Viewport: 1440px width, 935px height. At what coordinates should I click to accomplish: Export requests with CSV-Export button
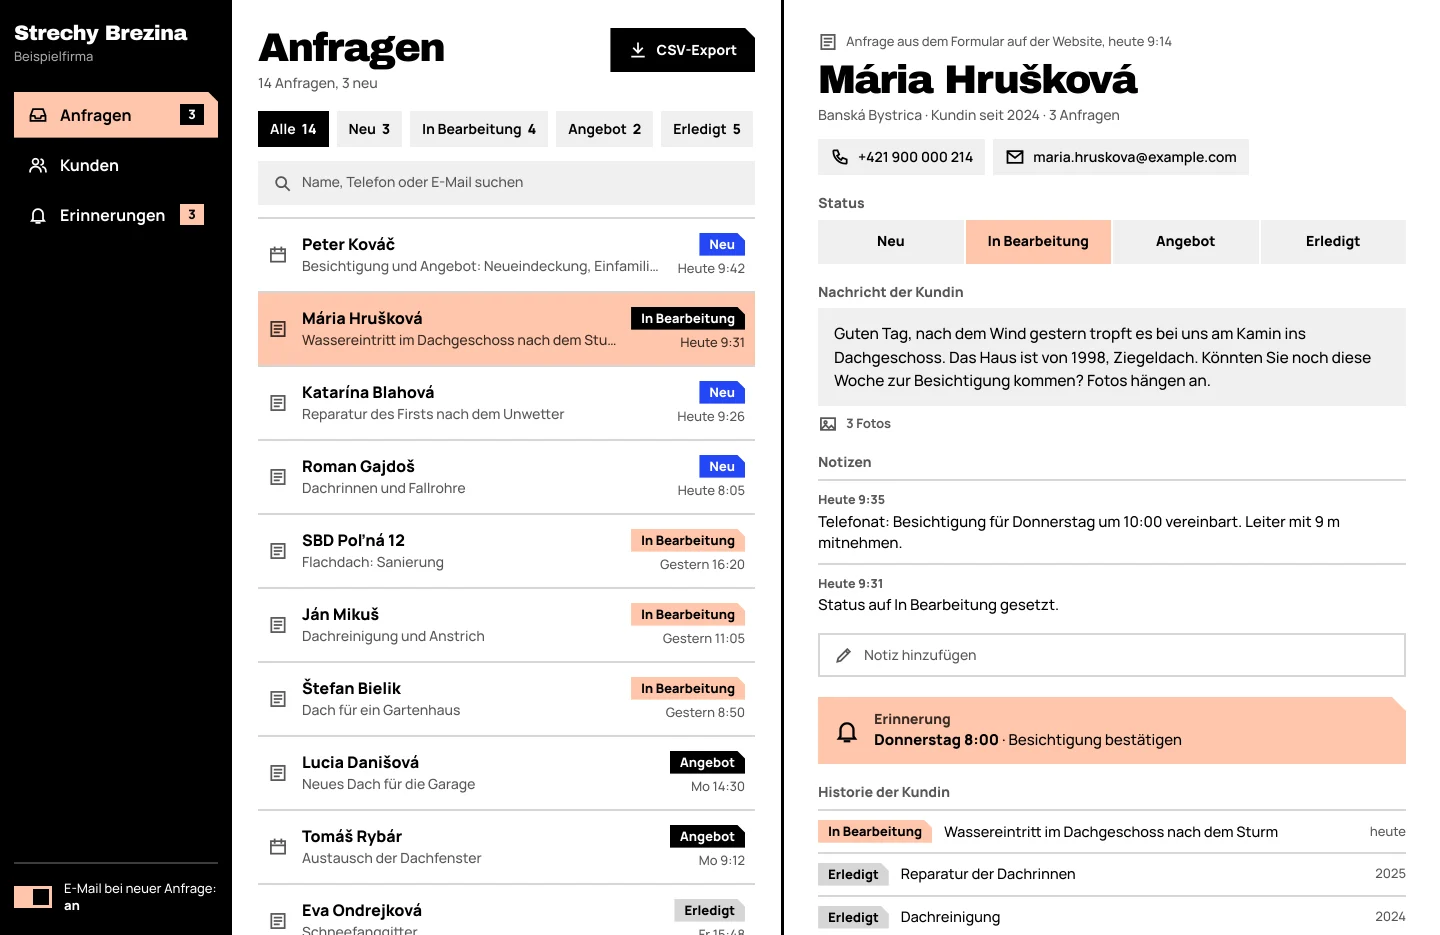pyautogui.click(x=683, y=50)
